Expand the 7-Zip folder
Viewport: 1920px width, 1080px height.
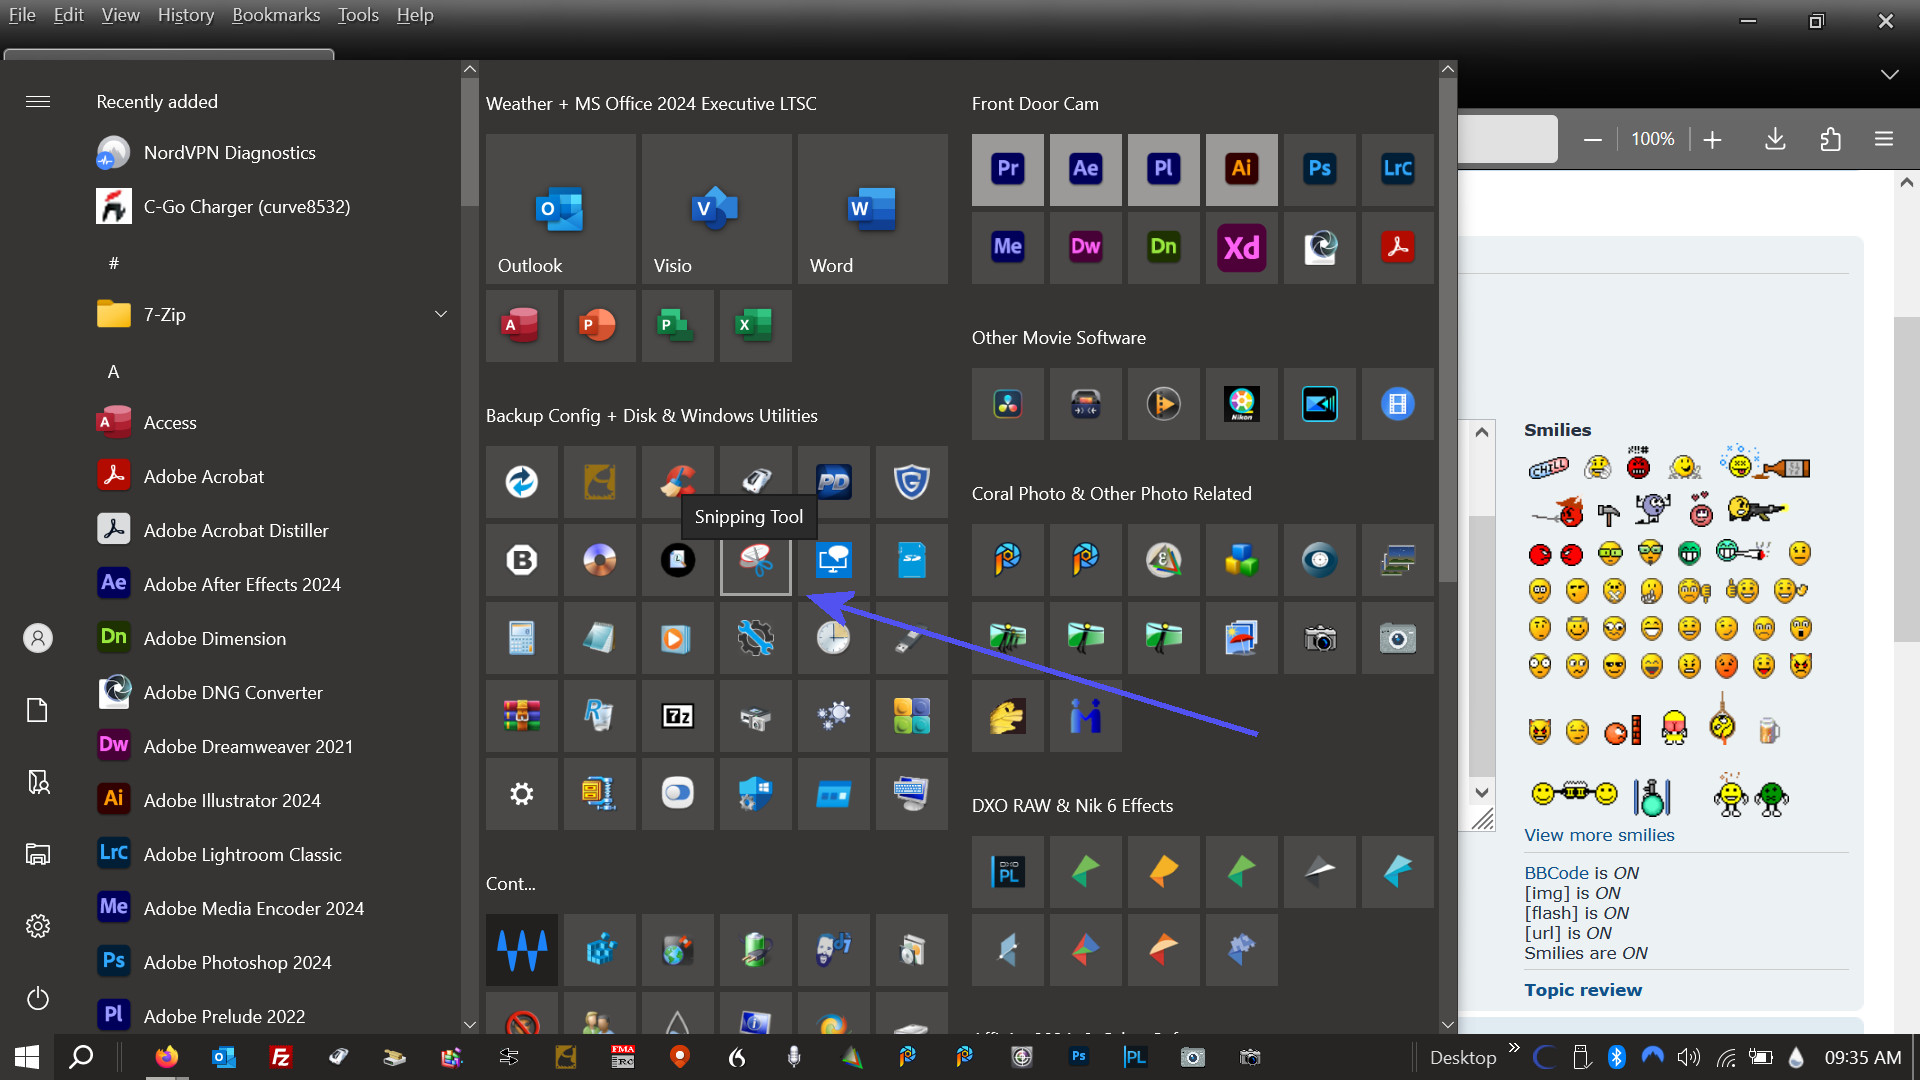pyautogui.click(x=440, y=314)
